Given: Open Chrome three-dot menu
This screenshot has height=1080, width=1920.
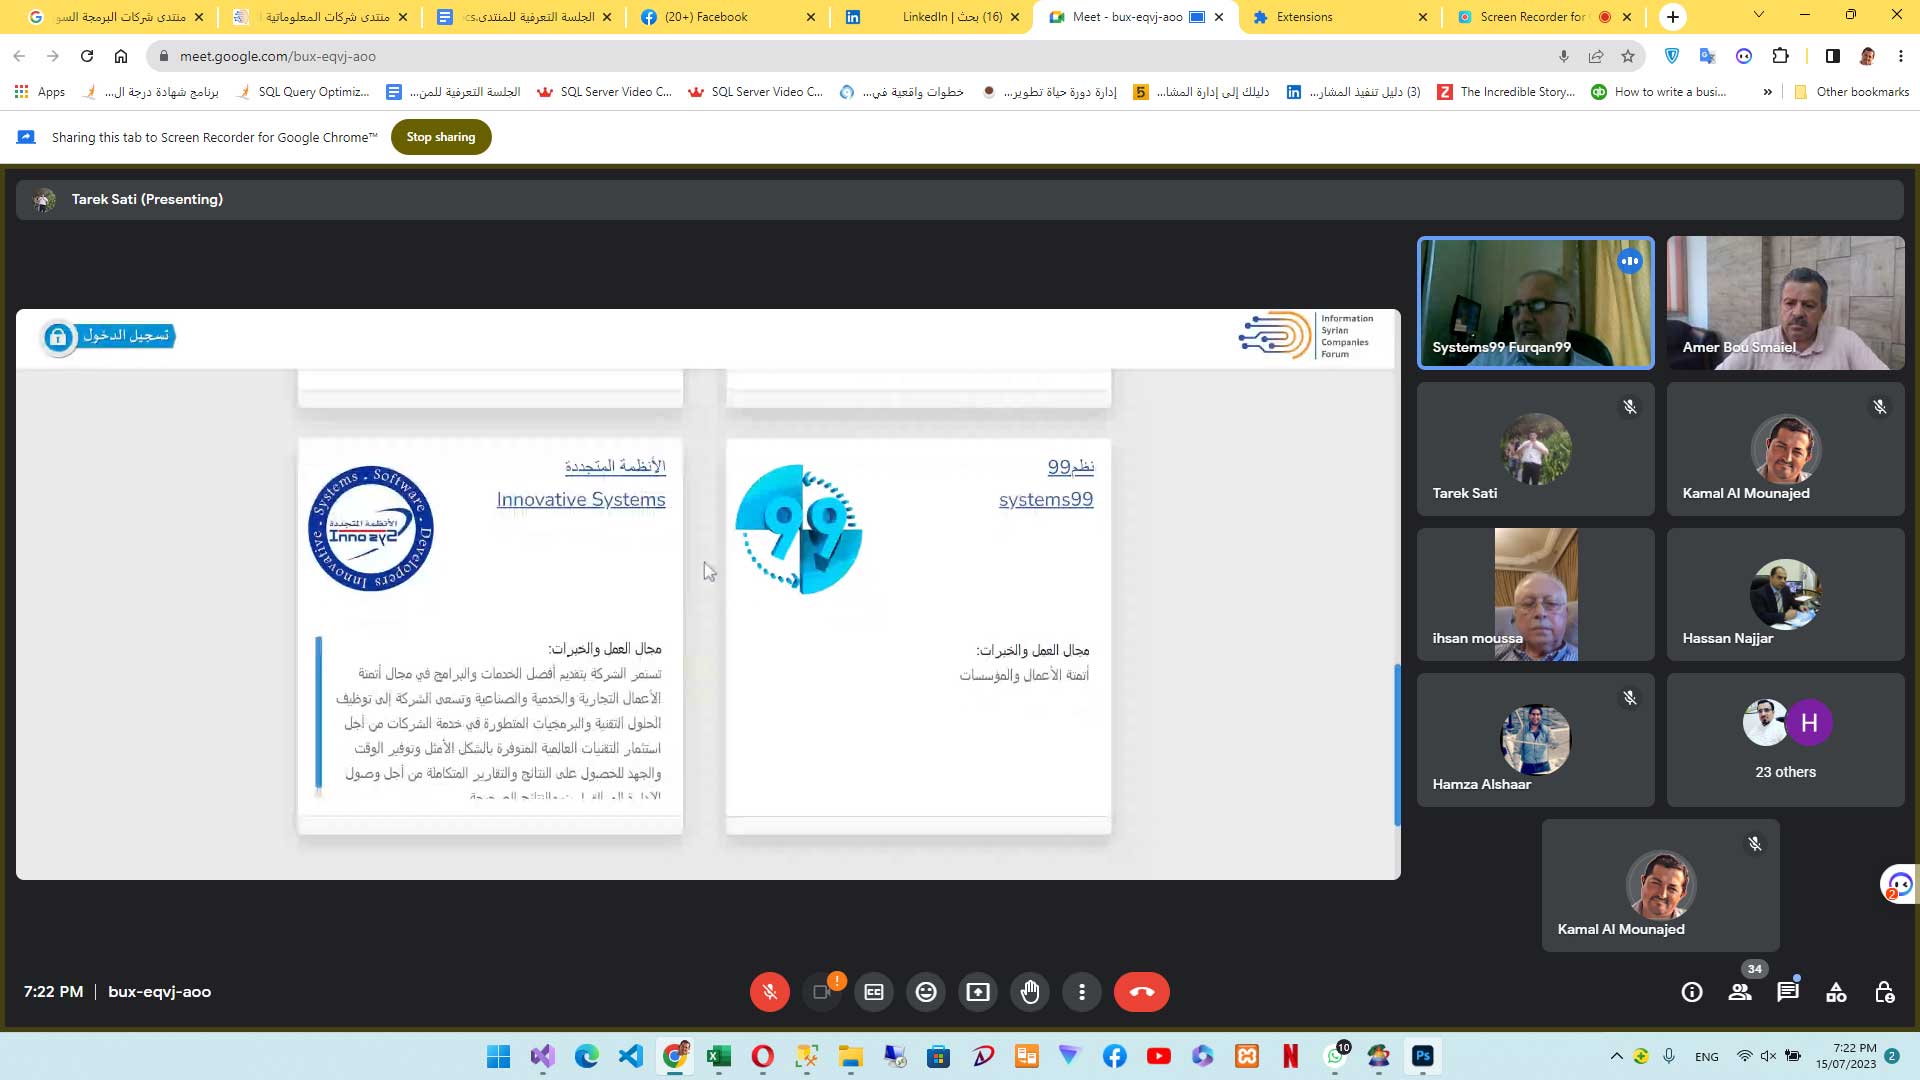Looking at the screenshot, I should coord(1901,56).
